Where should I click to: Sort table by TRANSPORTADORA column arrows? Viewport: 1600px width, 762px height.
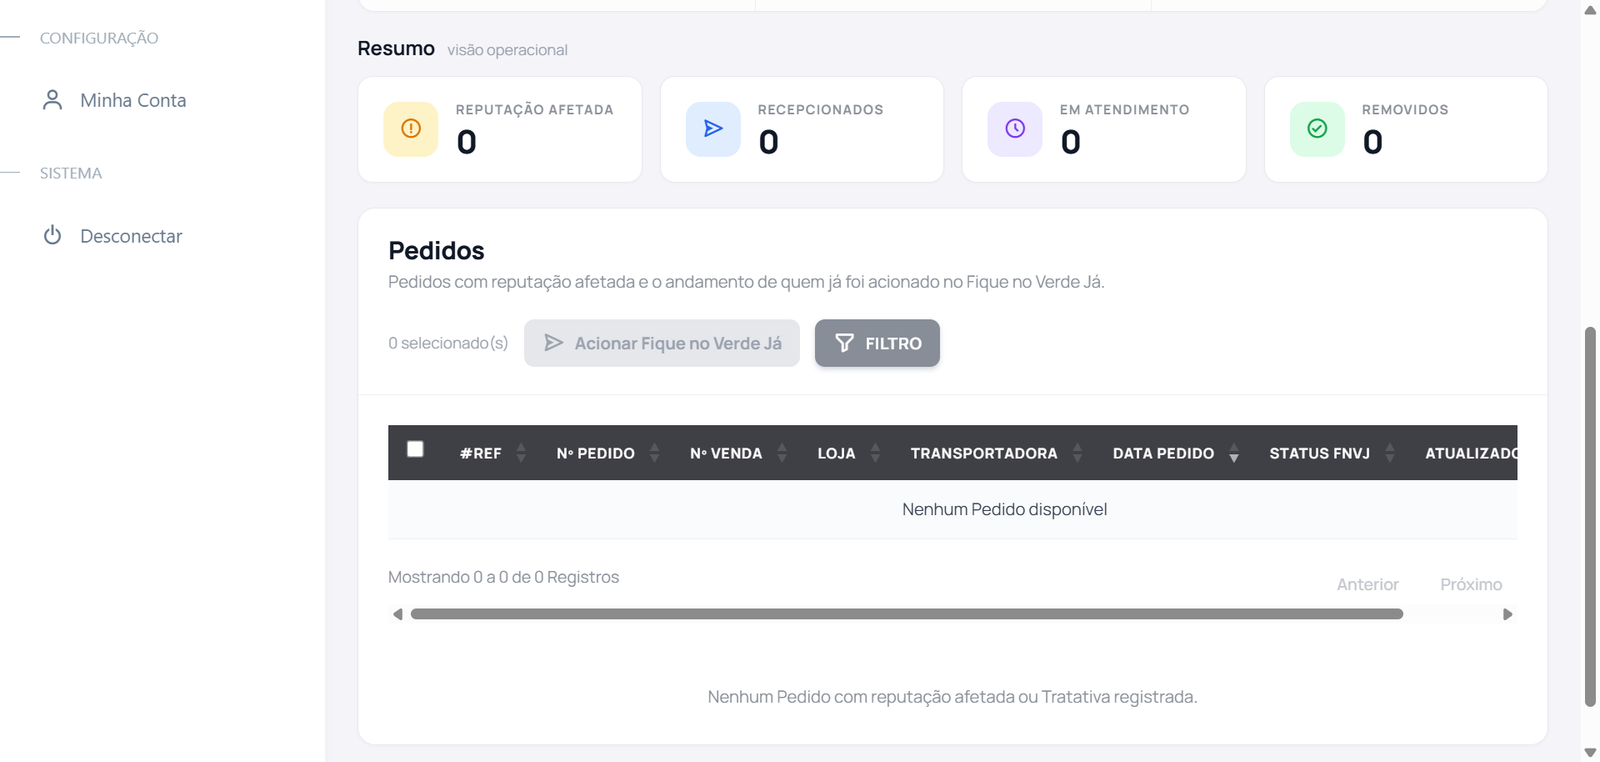point(1077,453)
